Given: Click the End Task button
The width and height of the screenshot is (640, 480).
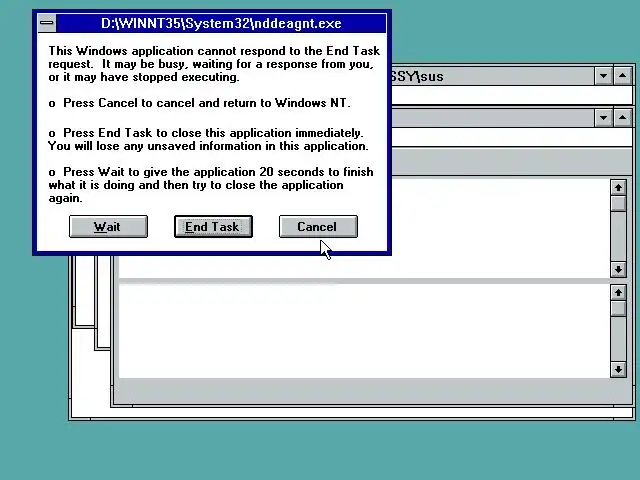Looking at the screenshot, I should (x=213, y=227).
